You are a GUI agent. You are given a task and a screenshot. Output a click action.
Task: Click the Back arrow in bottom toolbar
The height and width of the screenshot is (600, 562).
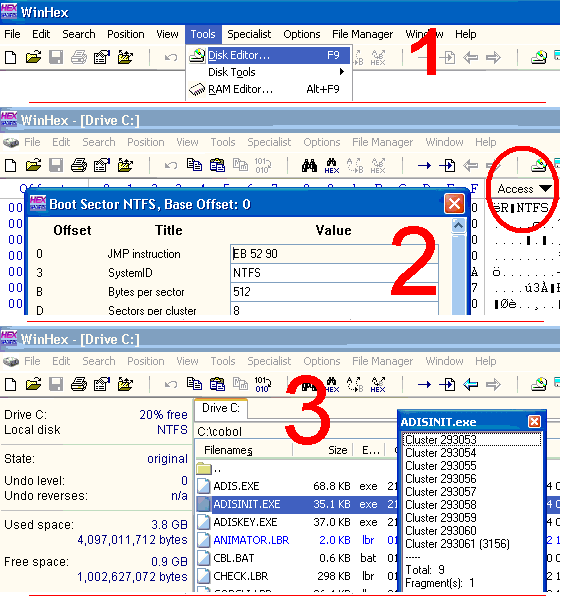tap(470, 384)
